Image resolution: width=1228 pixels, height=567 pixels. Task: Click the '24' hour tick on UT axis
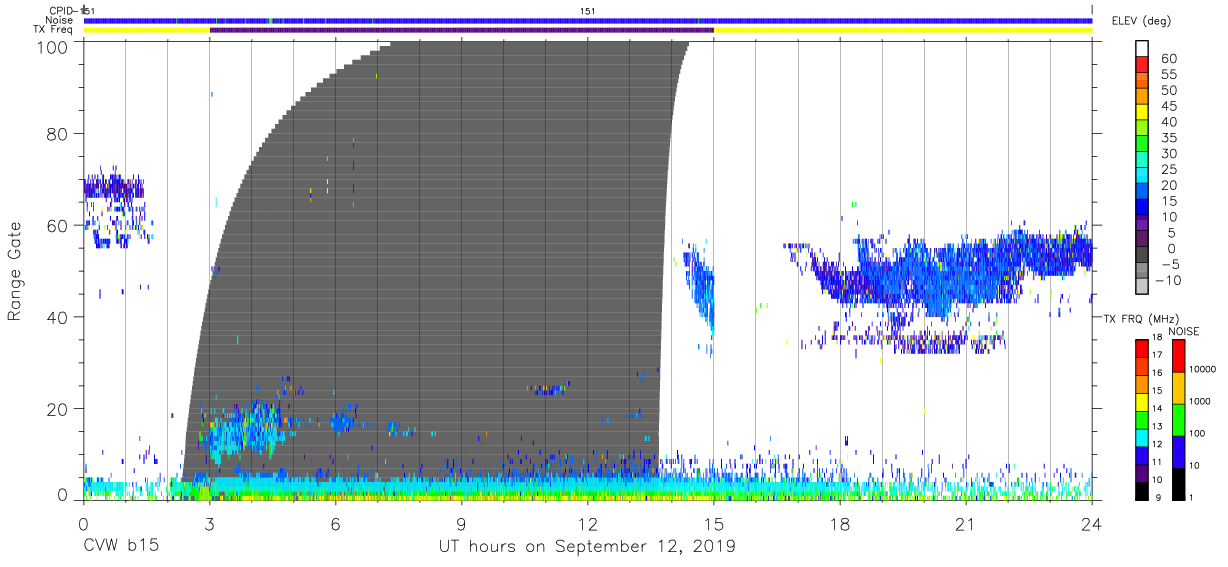[x=1092, y=524]
